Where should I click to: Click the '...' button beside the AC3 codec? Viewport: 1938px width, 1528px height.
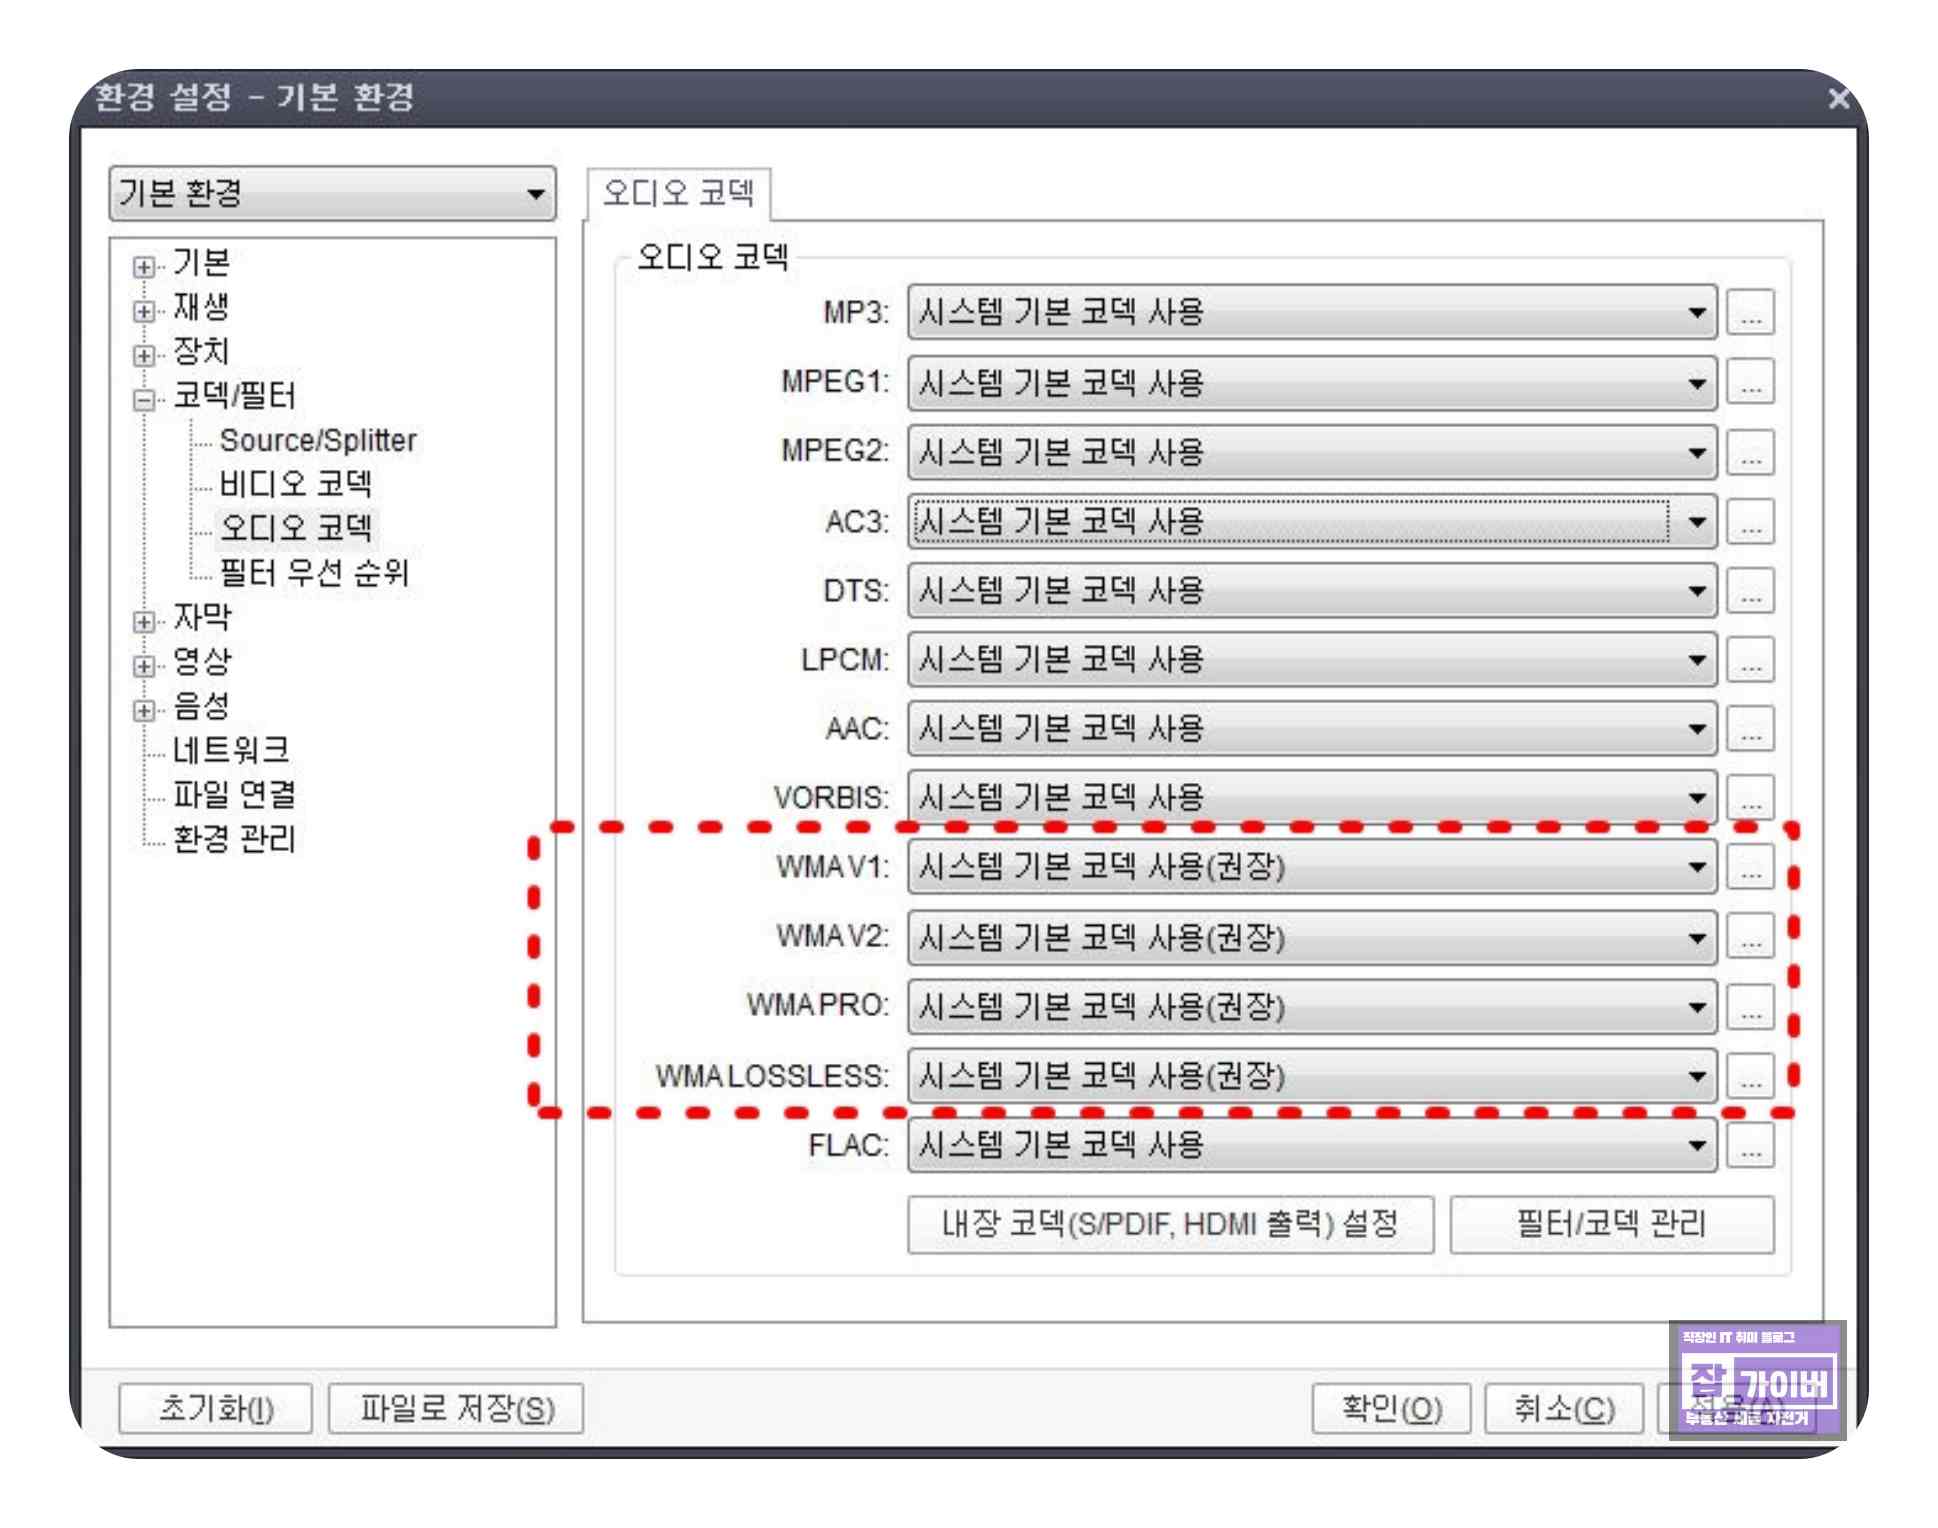point(1750,522)
